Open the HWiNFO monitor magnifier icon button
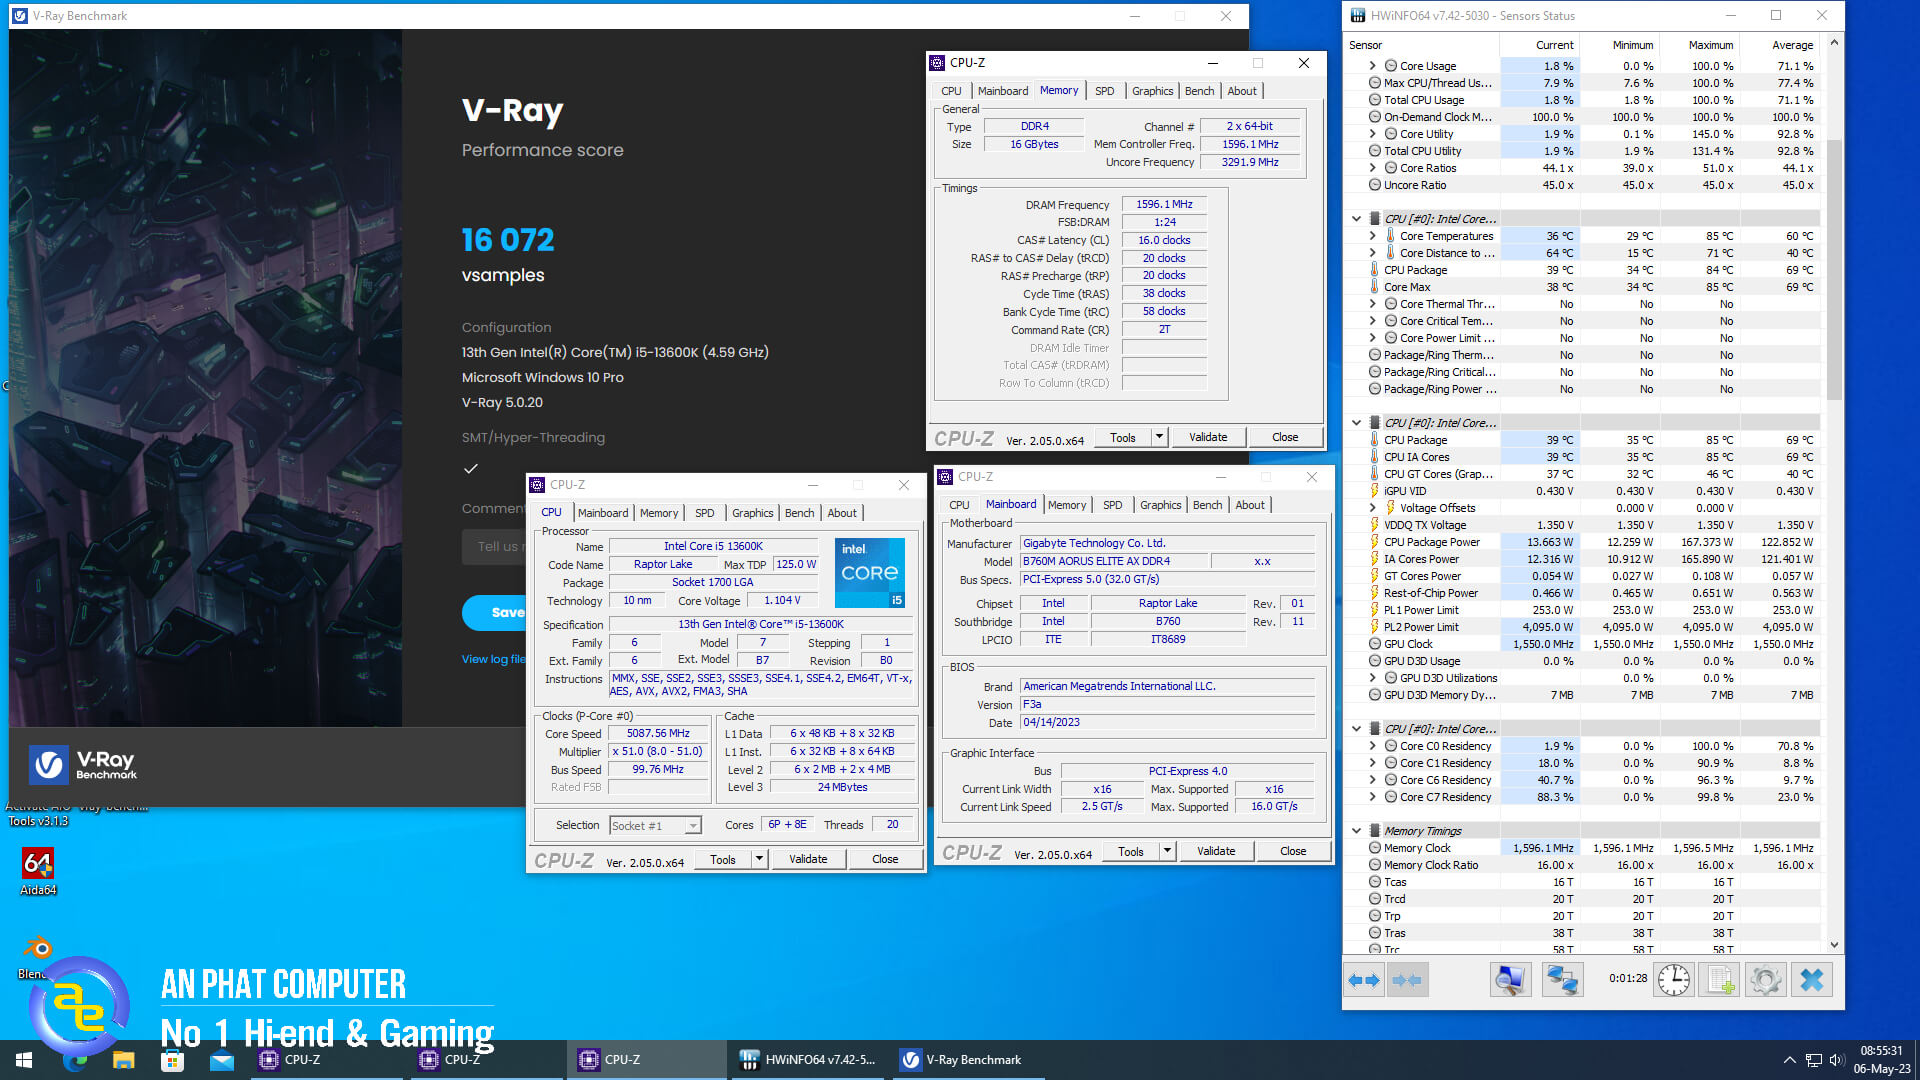1920x1080 pixels. coord(1510,980)
